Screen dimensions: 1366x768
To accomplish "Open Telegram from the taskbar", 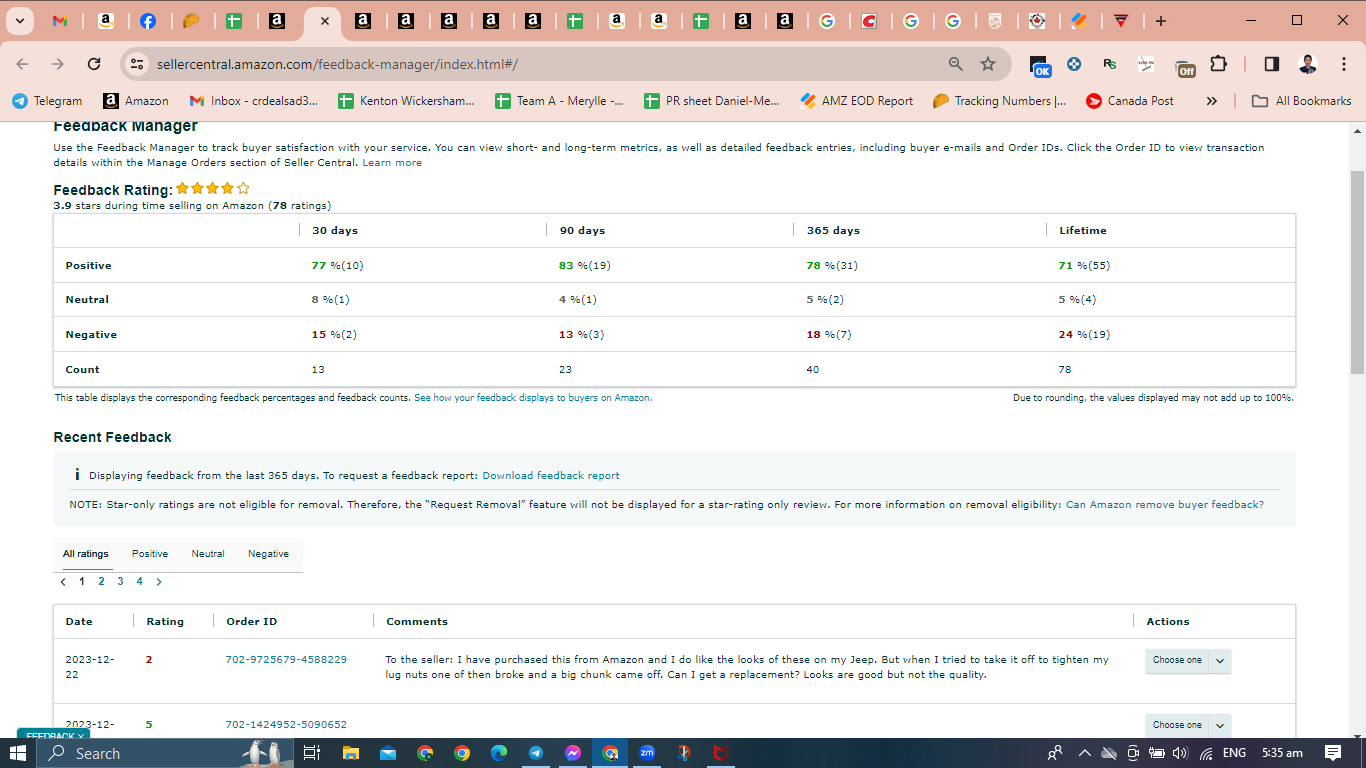I will [x=536, y=753].
